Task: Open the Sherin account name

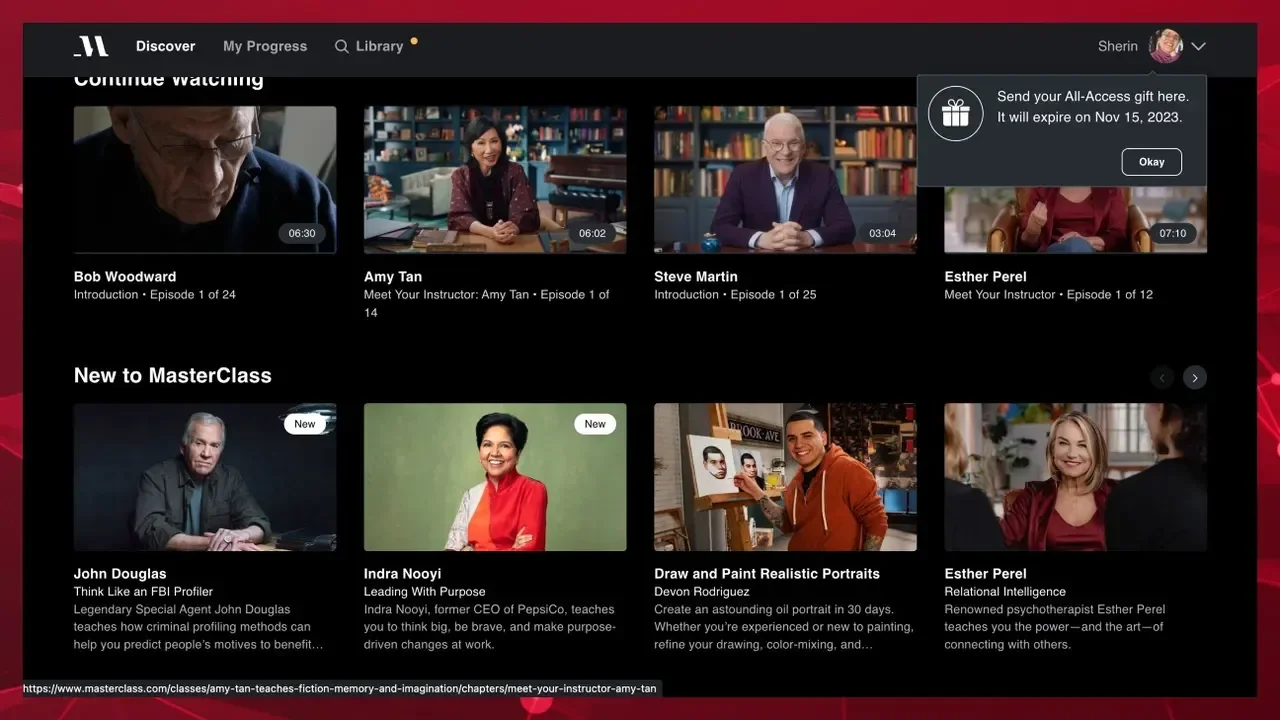Action: coord(1118,46)
